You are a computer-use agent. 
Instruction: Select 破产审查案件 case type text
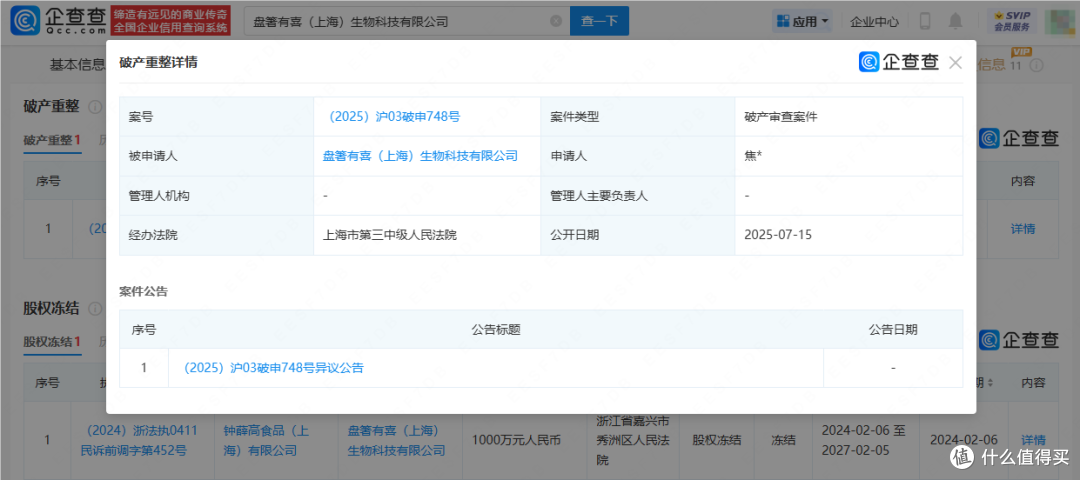780,116
